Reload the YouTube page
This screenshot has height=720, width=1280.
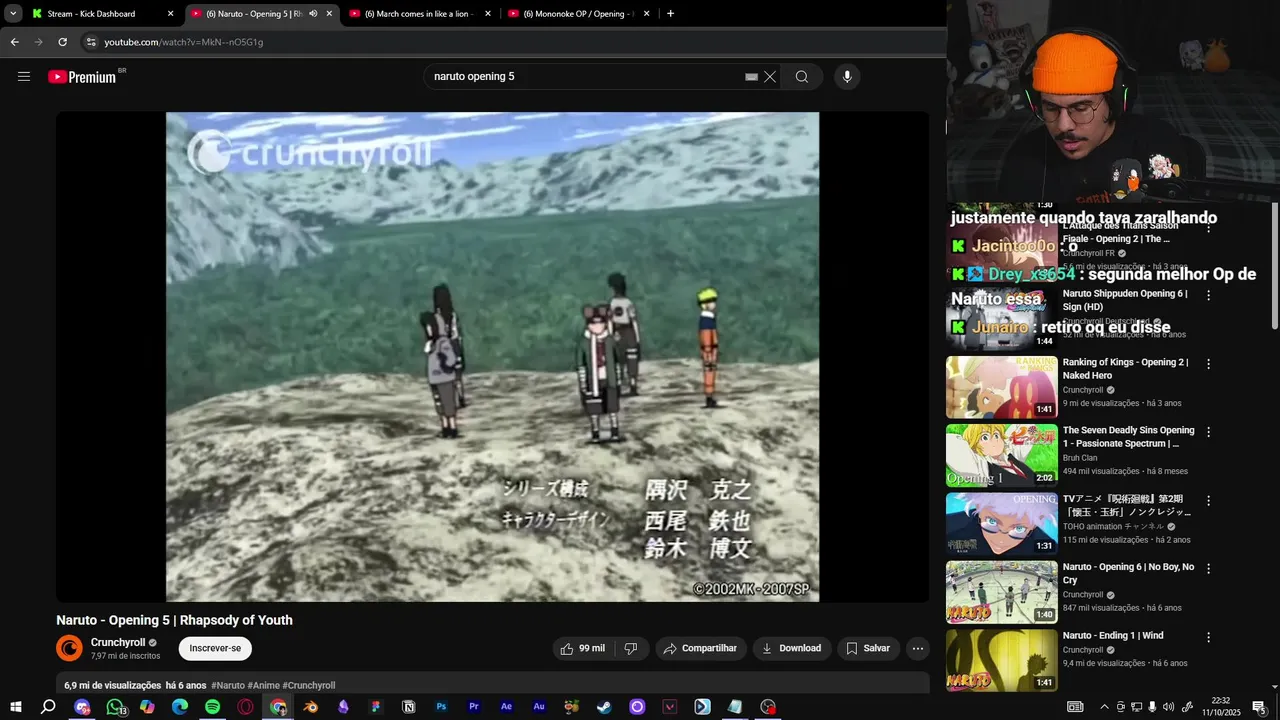pyautogui.click(x=62, y=42)
